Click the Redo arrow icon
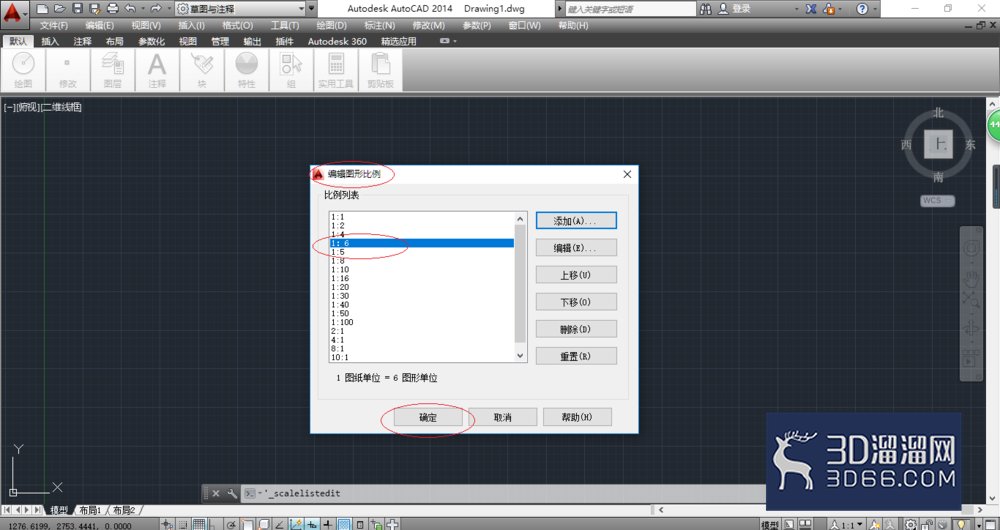 pos(156,9)
